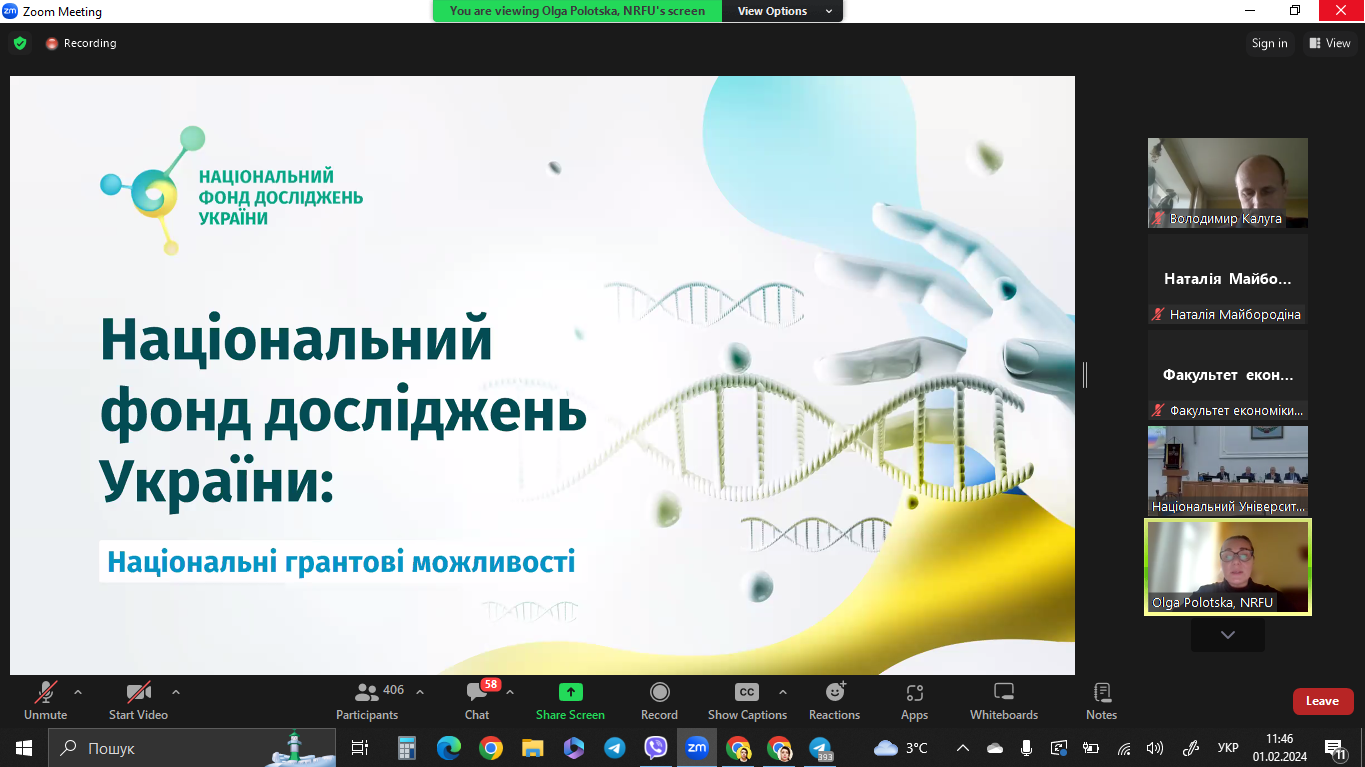1365x767 pixels.
Task: Open the Apps icon in the toolbar
Action: pyautogui.click(x=914, y=692)
